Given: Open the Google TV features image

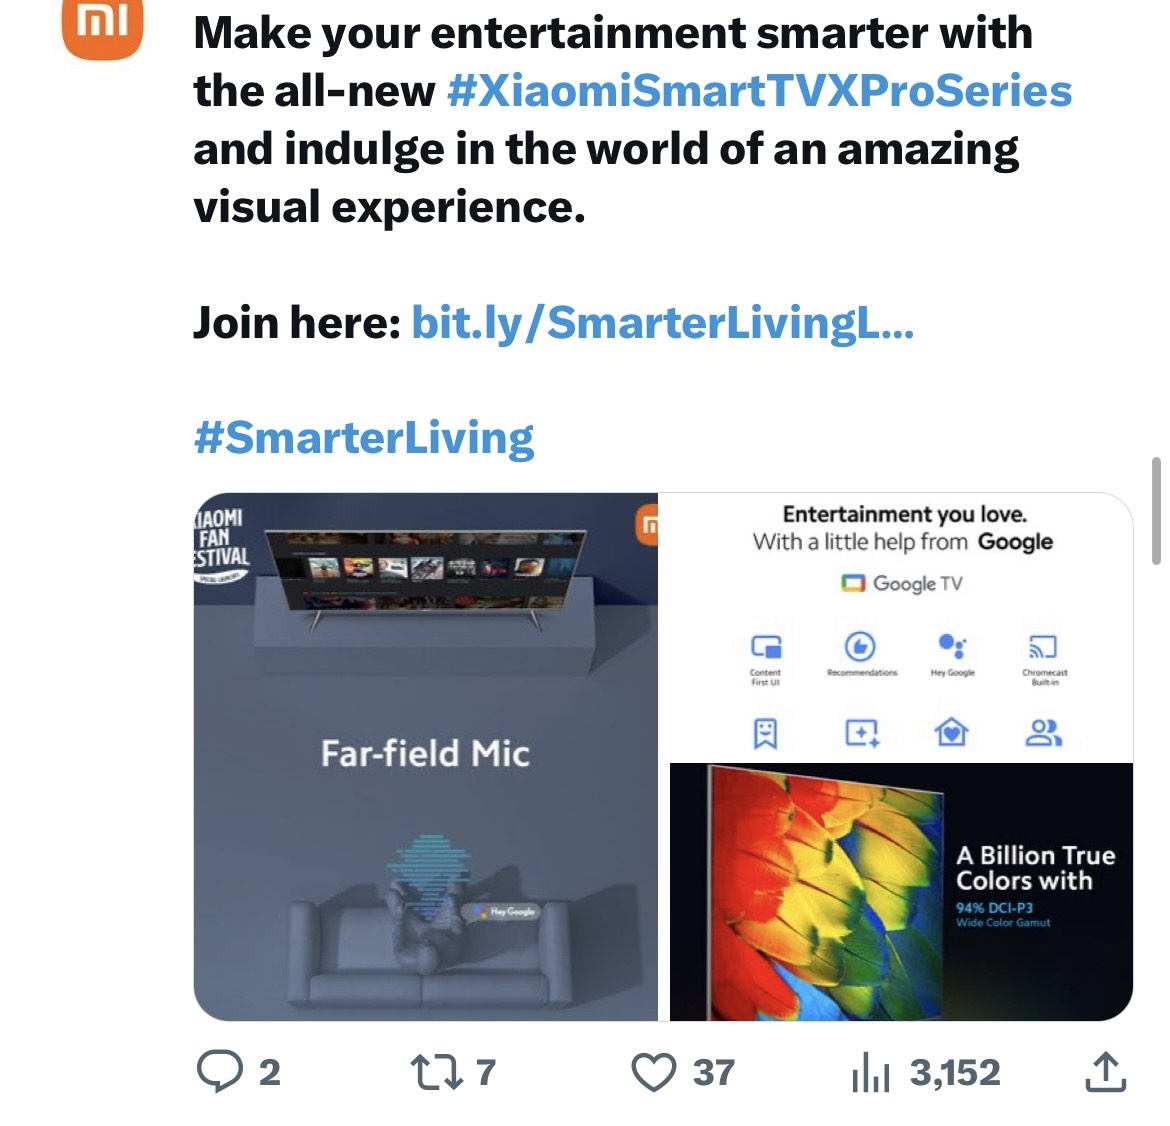Looking at the screenshot, I should (x=900, y=627).
